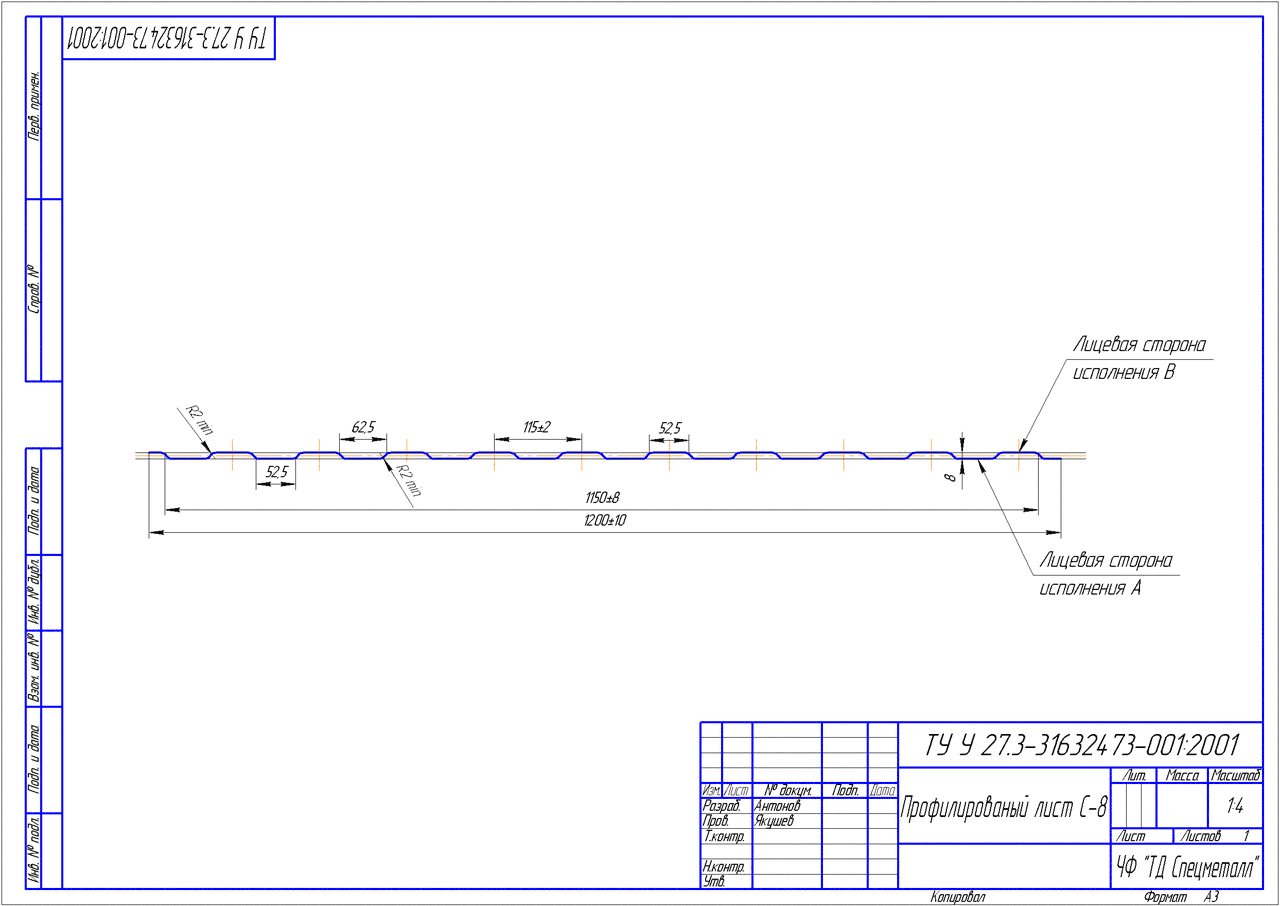Viewport: 1280px width, 906px height.
Task: Click the Масштаб header cell
Action: 1236,775
